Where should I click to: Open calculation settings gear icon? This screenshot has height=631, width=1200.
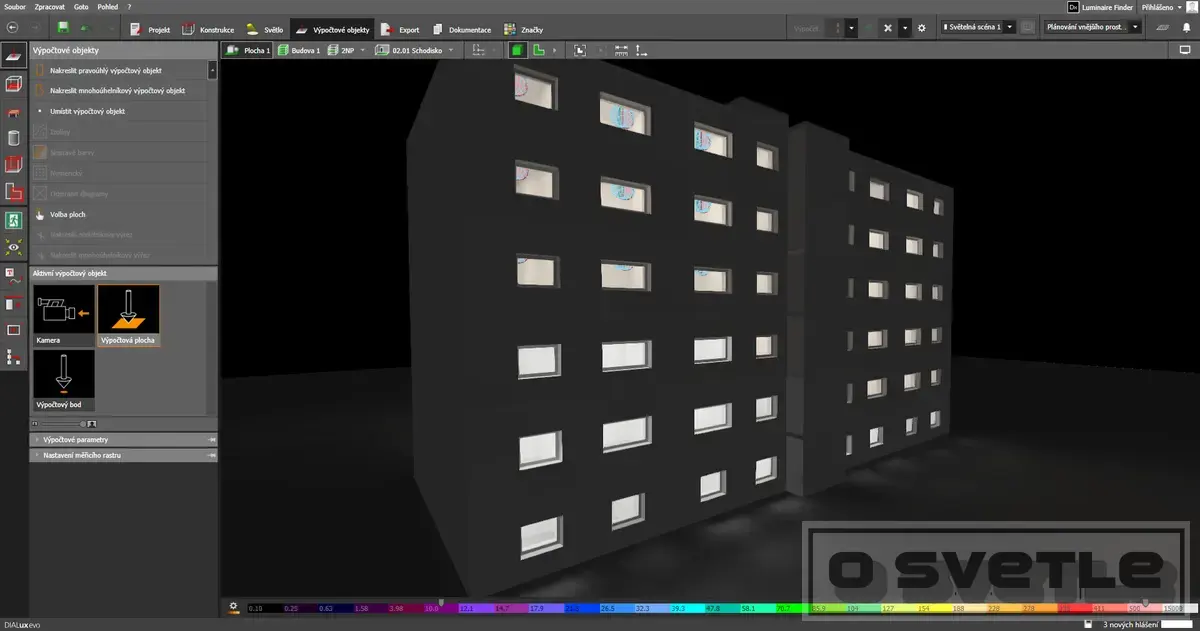click(x=921, y=28)
